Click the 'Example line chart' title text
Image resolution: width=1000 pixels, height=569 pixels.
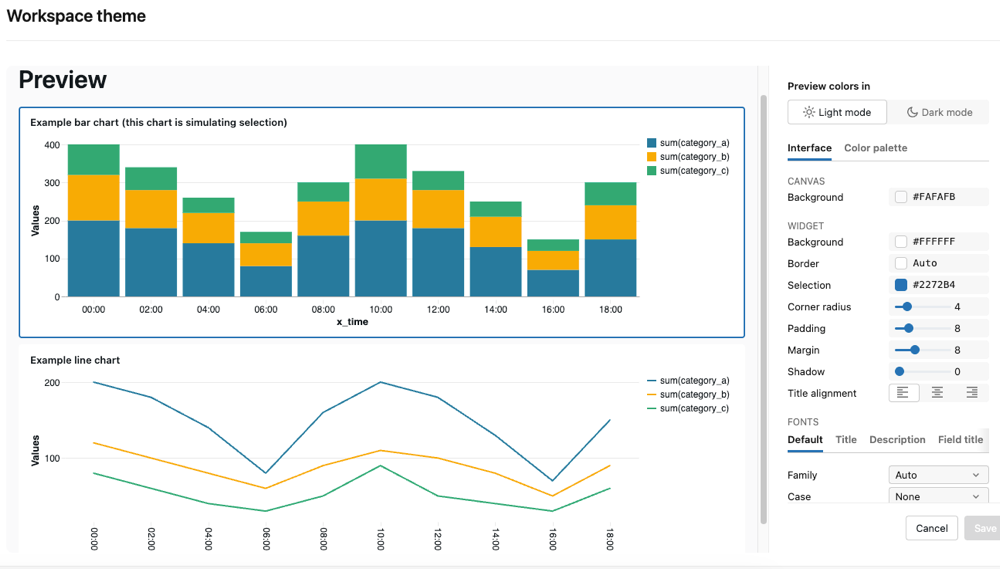[x=75, y=360]
